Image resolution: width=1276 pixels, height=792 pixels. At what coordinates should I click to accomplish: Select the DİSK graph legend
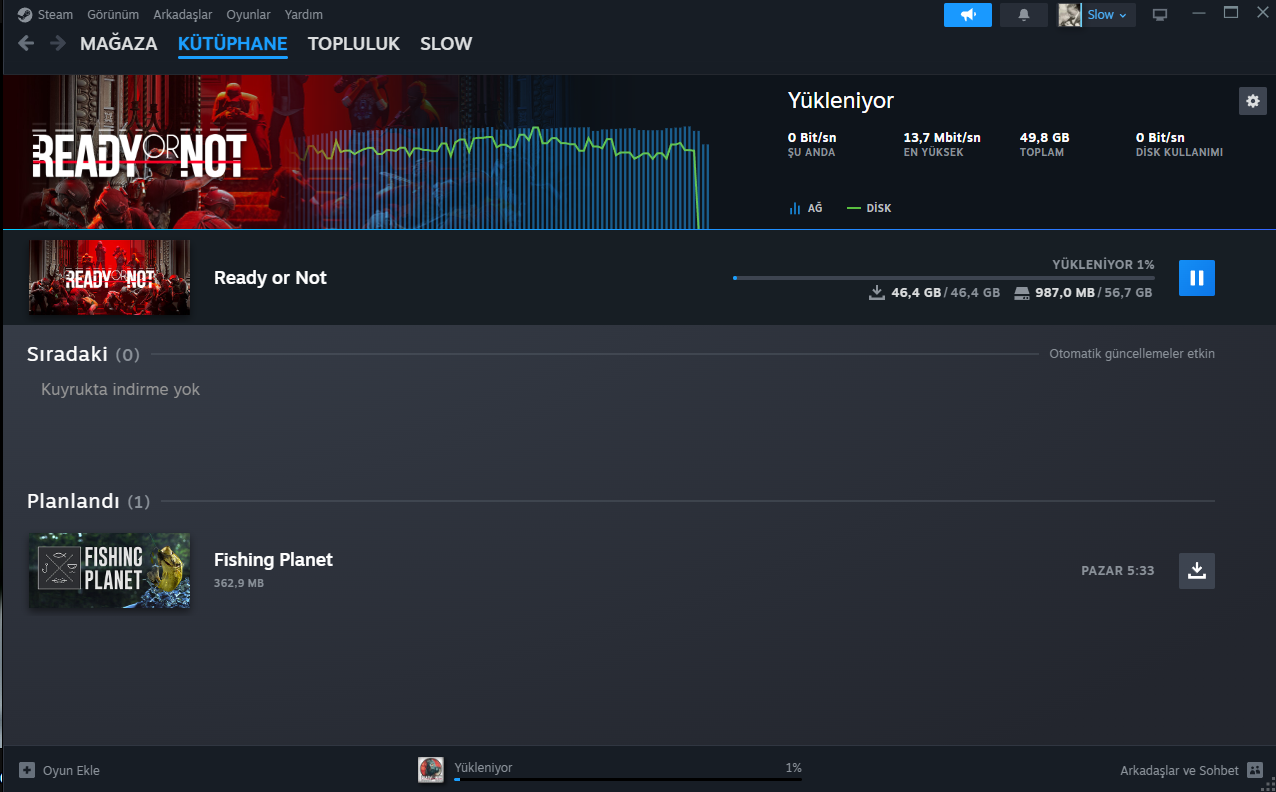coord(869,208)
